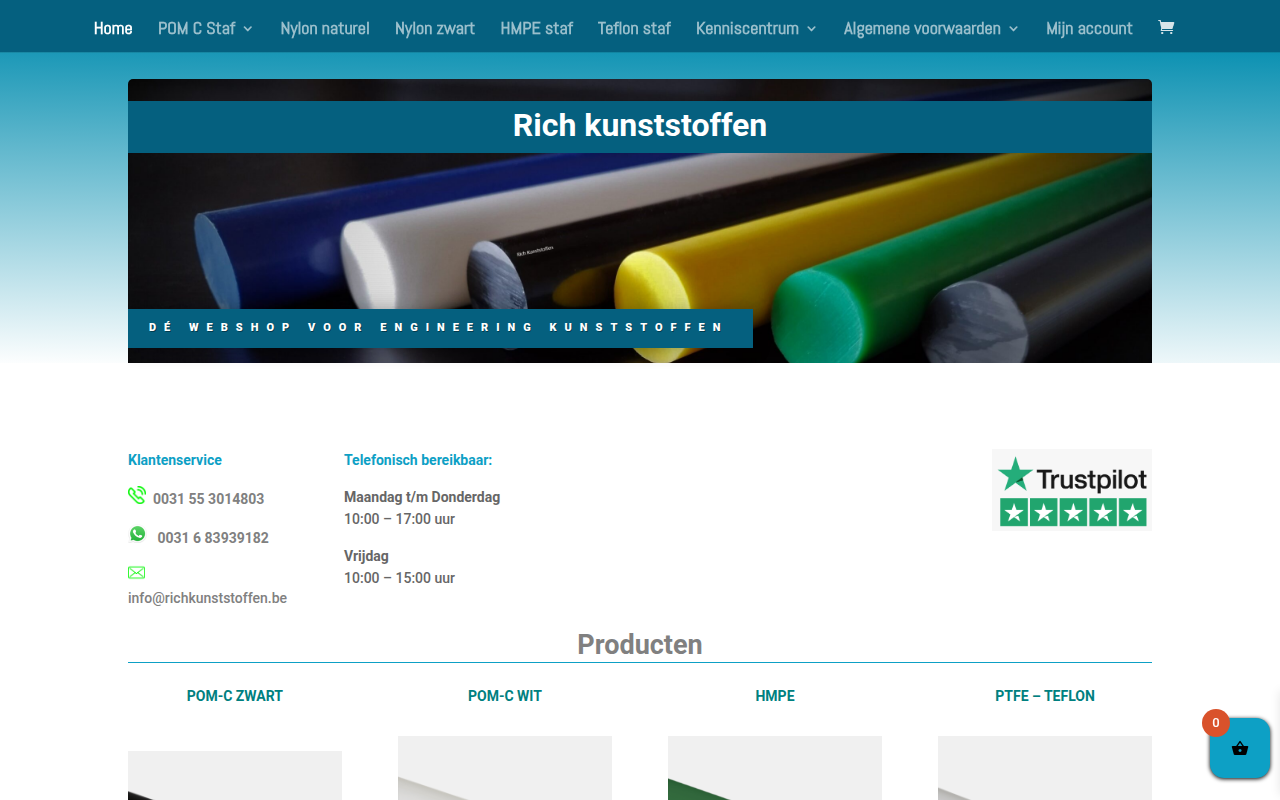Click the WhatsApp icon beside 0031 6 83939182
The width and height of the screenshot is (1280, 800).
pyautogui.click(x=137, y=534)
